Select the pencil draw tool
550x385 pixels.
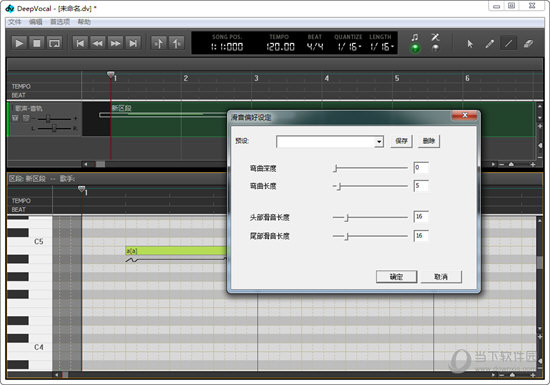click(x=490, y=44)
